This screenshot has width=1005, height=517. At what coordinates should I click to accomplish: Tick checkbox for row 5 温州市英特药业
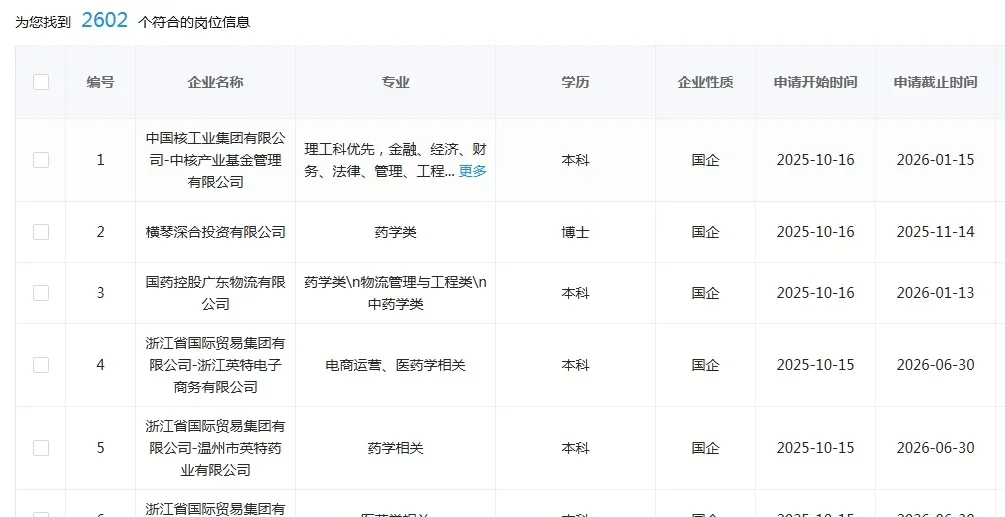point(41,448)
